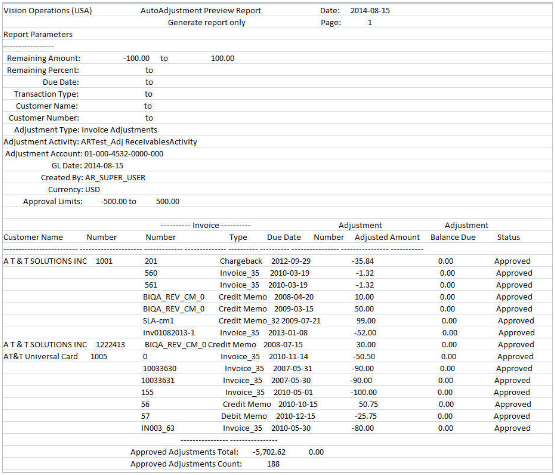Select invoice number 10033631

coord(158,380)
